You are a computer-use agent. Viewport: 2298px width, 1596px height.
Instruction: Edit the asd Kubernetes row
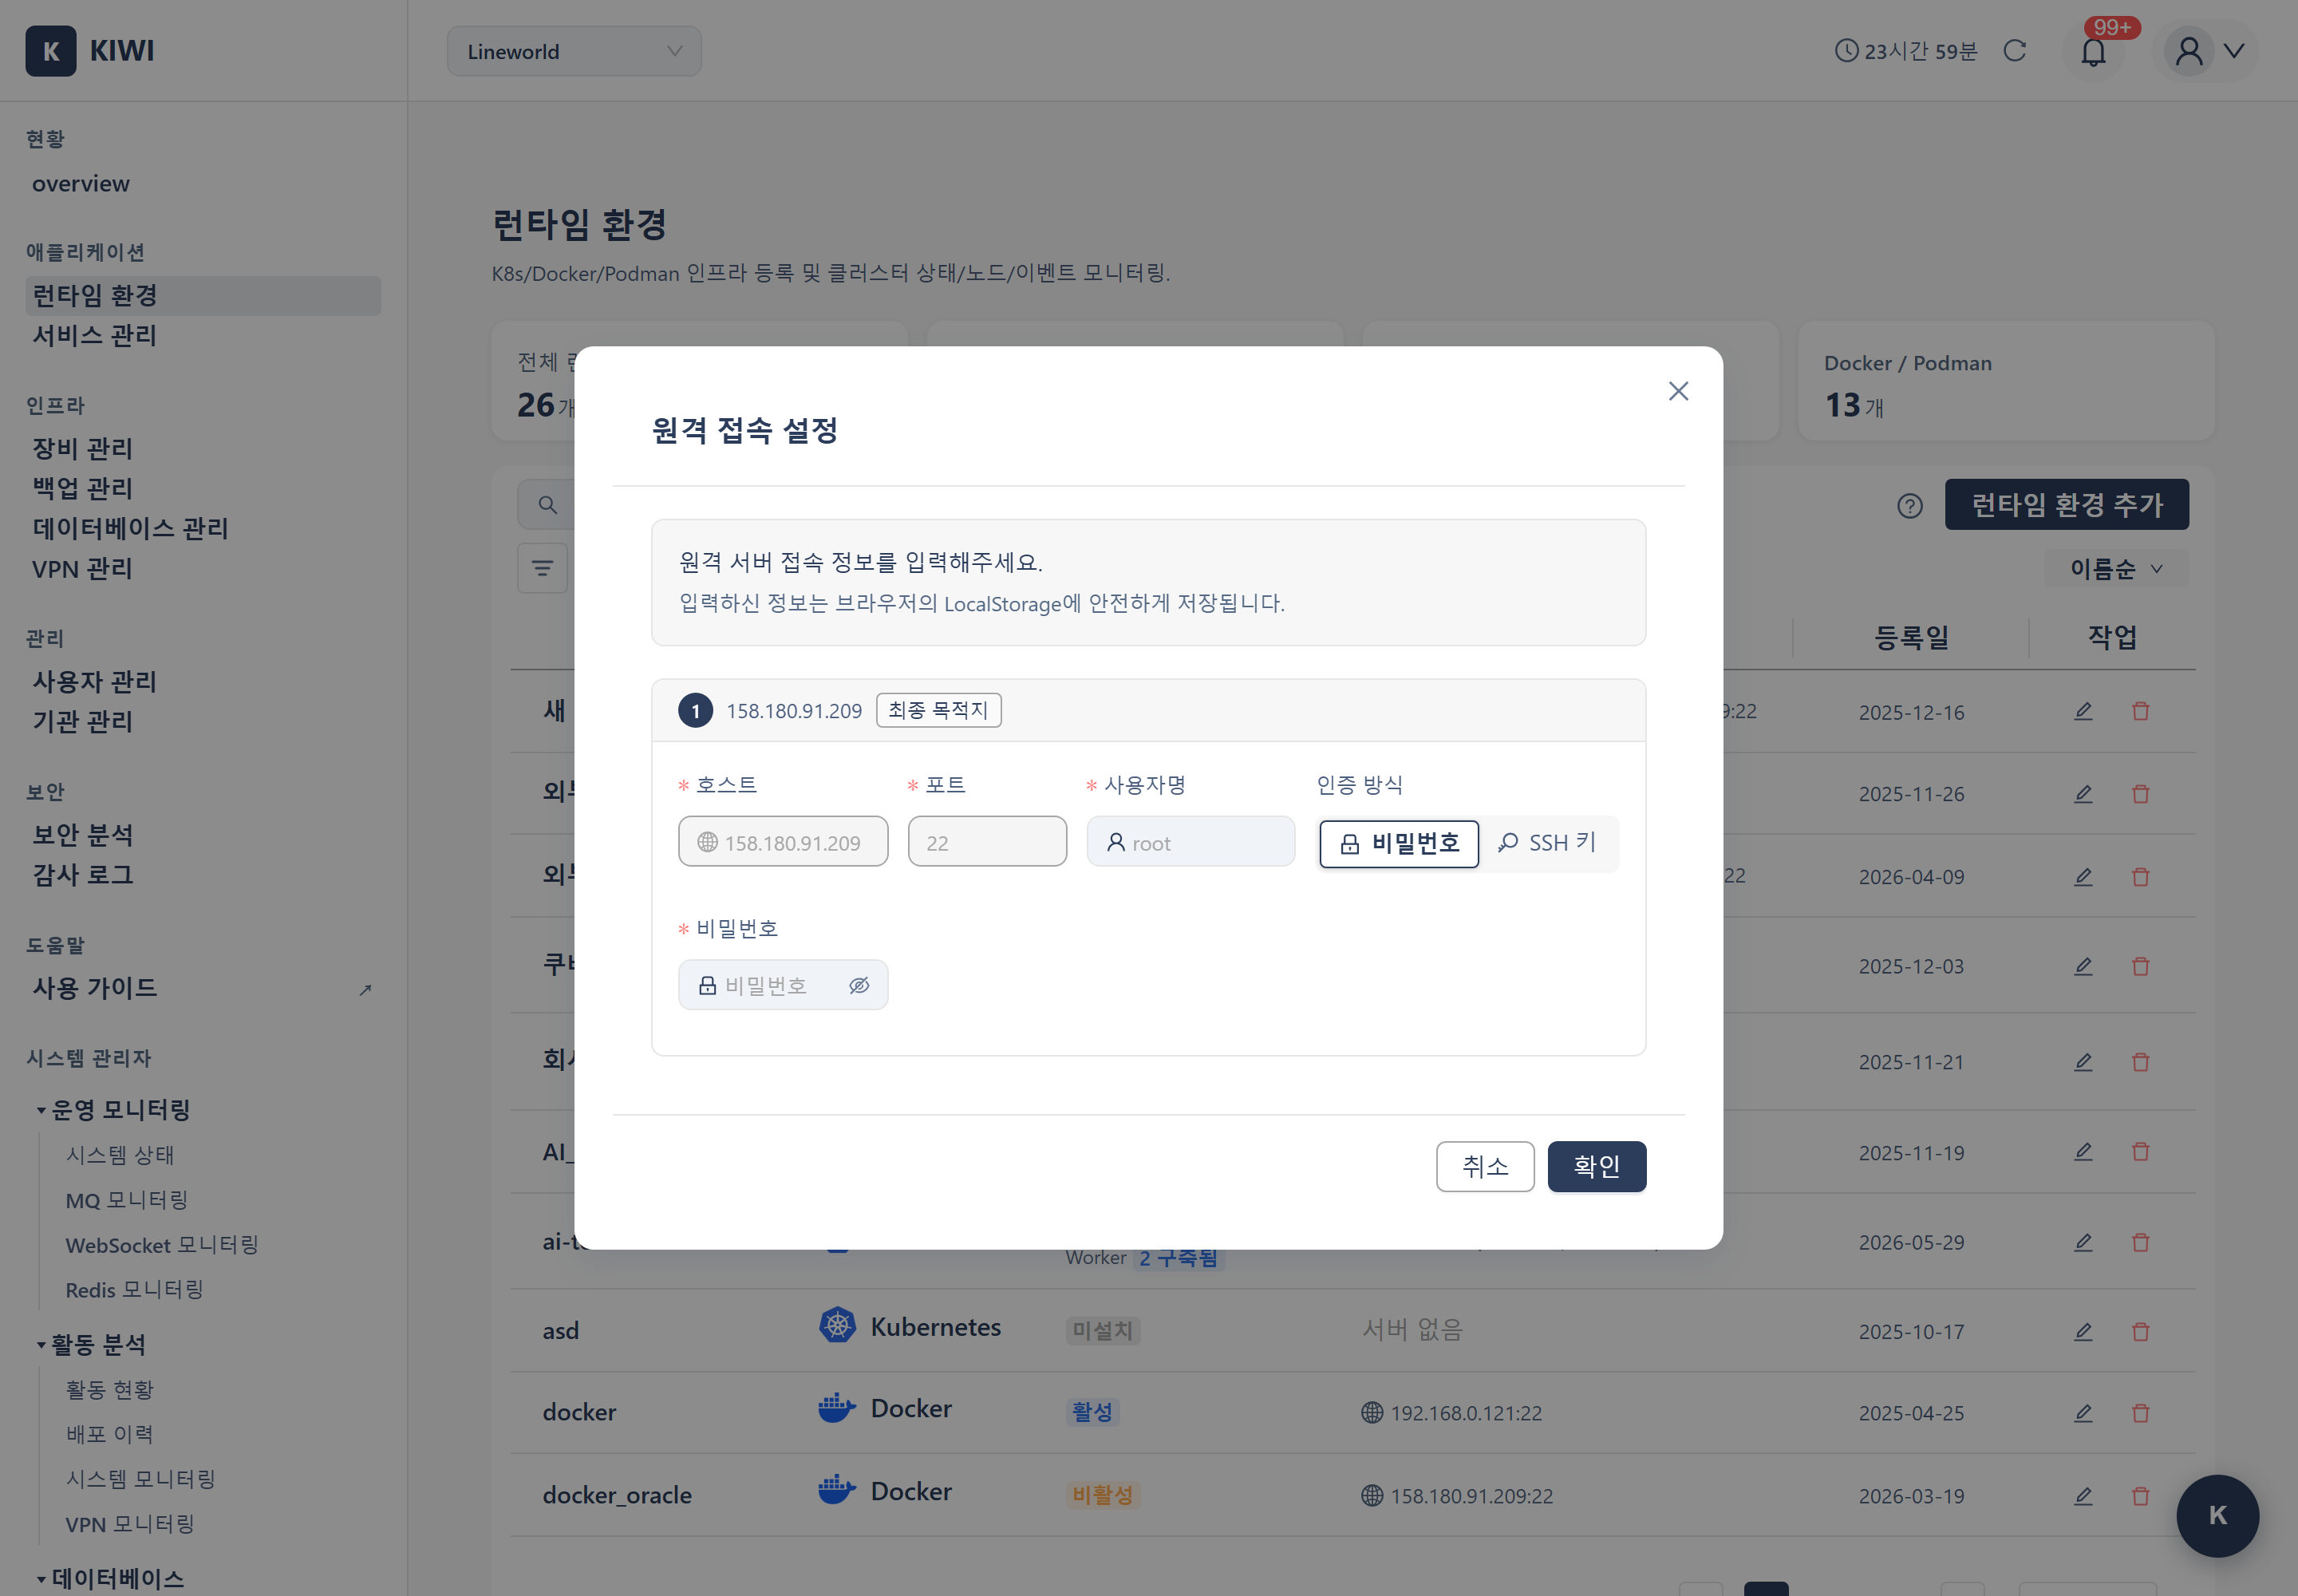(x=2083, y=1332)
